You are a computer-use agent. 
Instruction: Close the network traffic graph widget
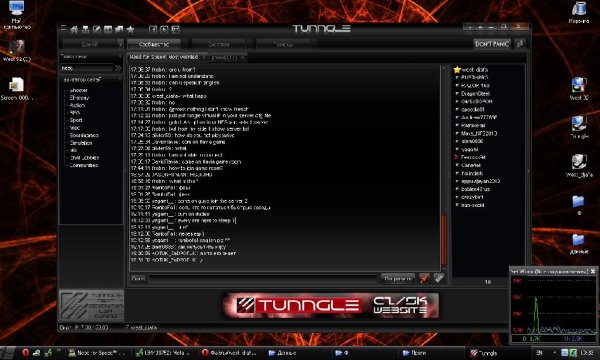[593, 271]
